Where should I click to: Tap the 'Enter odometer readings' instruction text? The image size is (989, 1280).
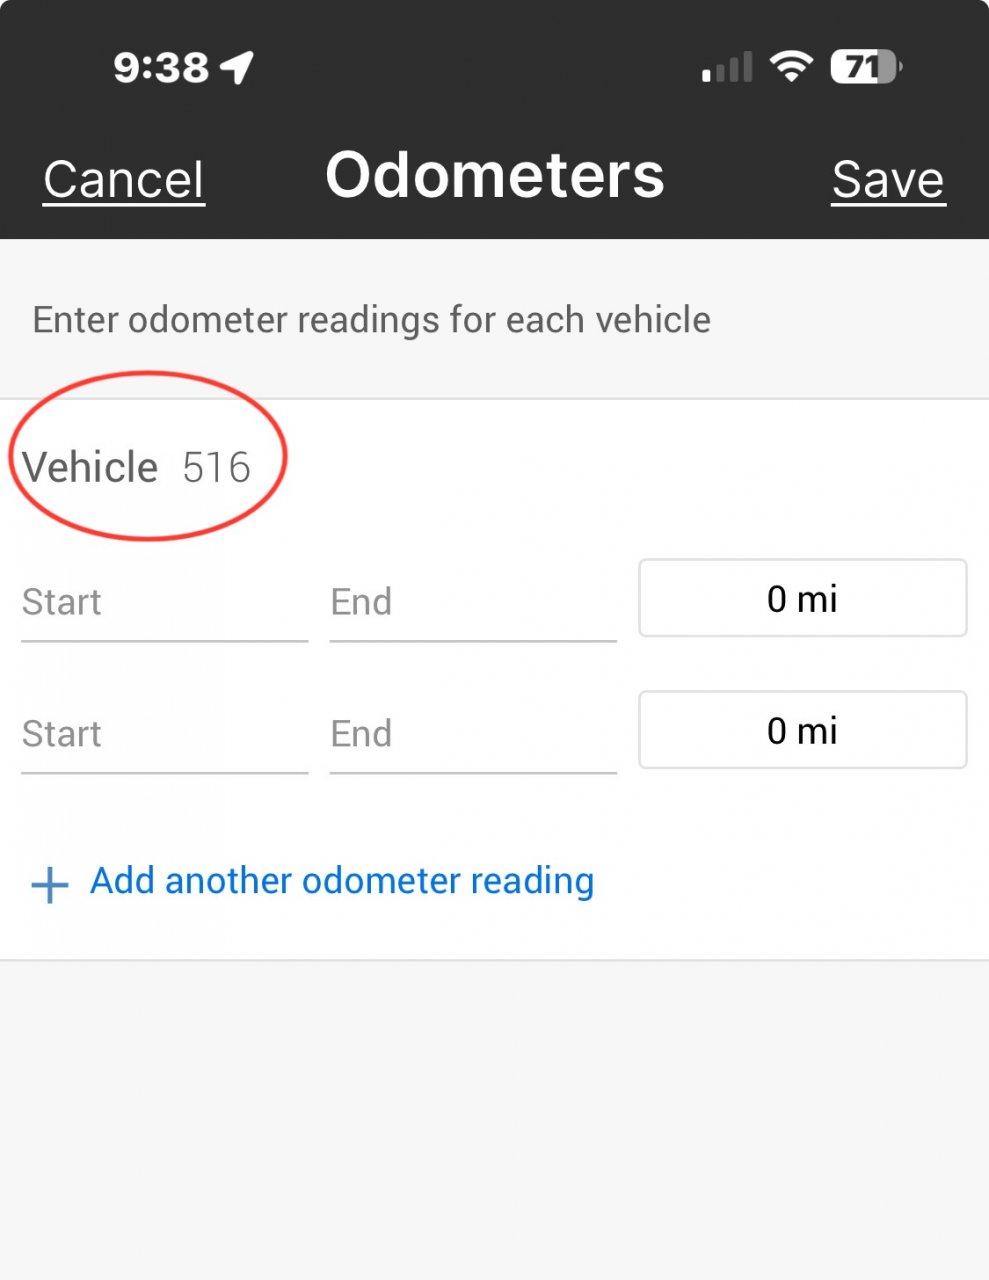372,320
